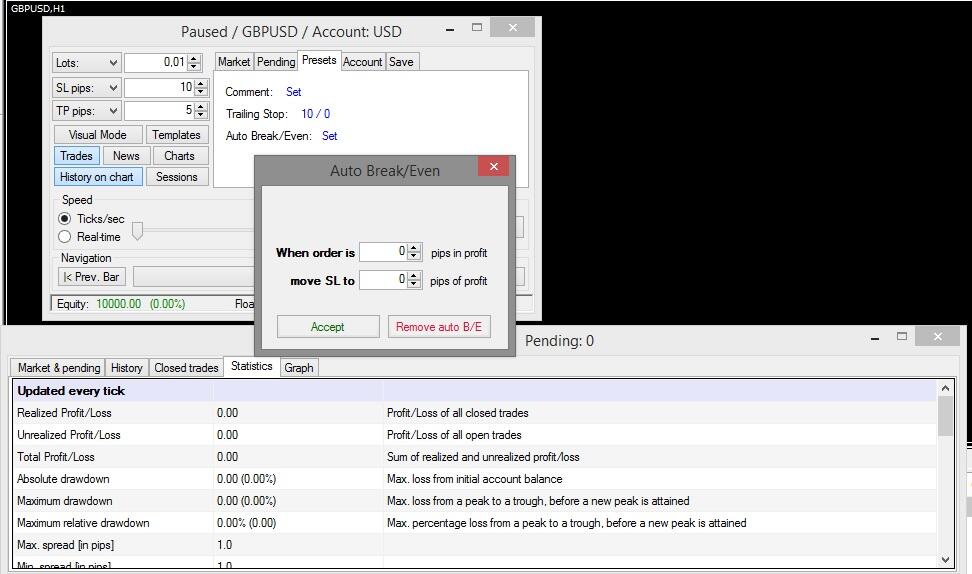Select the Total Profit/Loss row
Screen dimensions: 972x574
pos(474,457)
